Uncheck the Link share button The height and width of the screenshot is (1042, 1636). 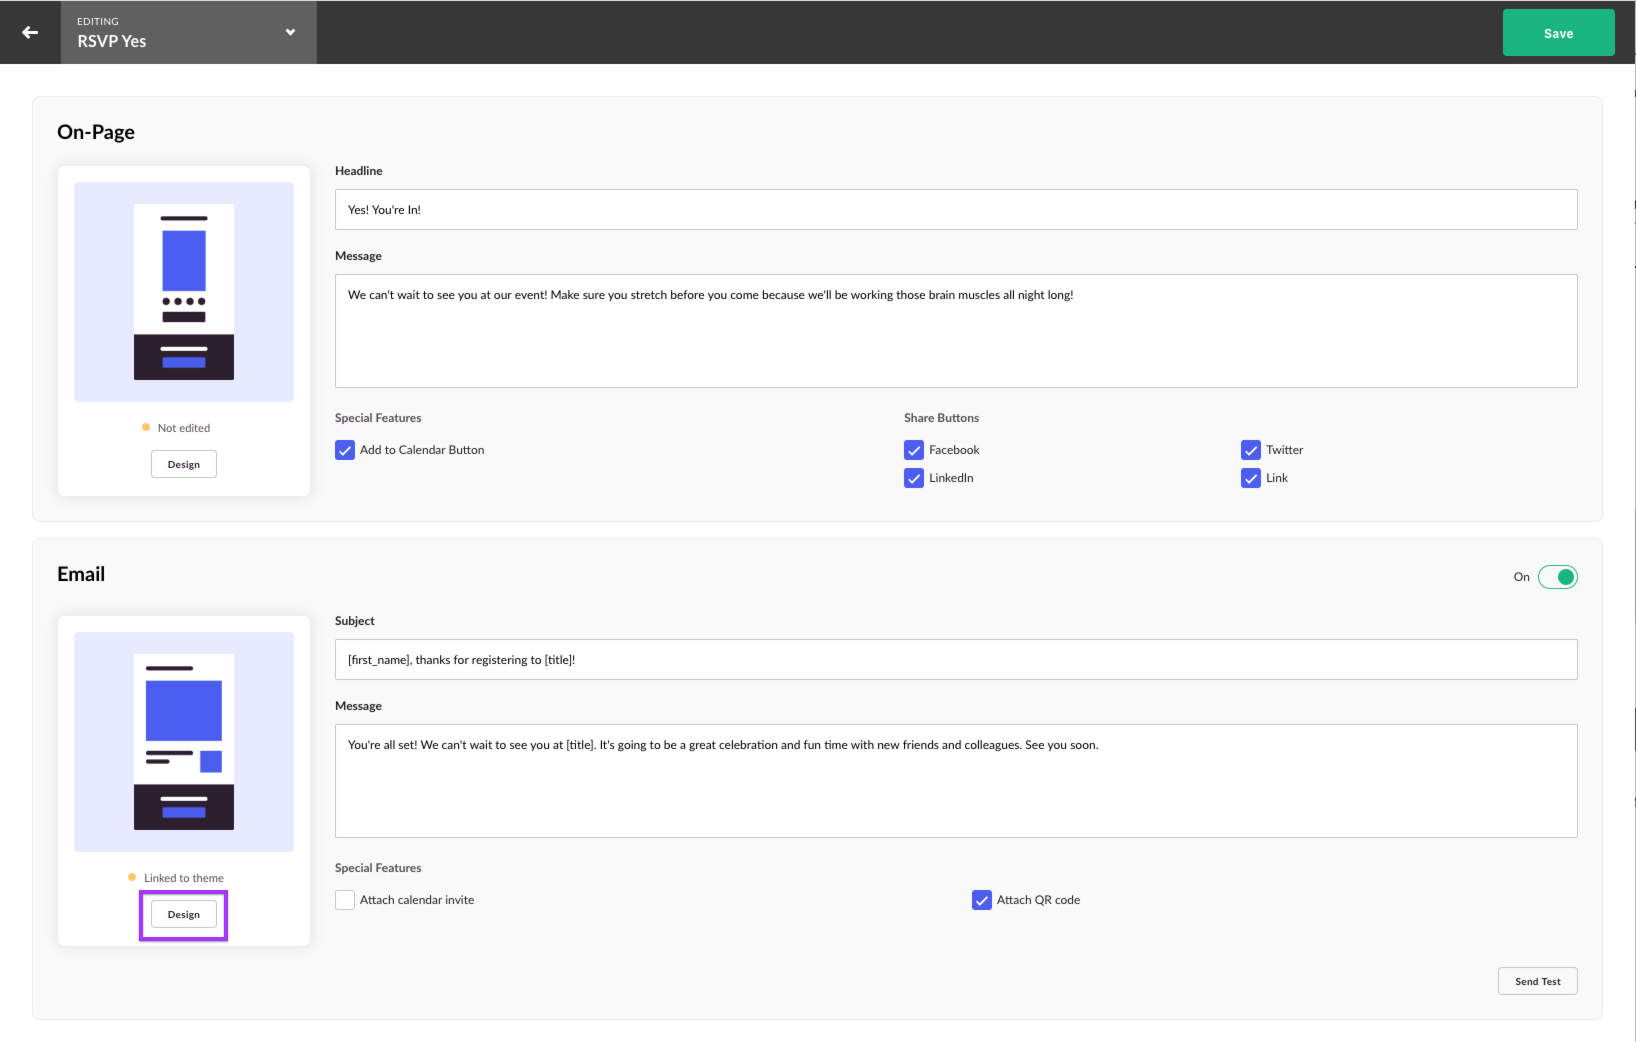[1251, 478]
